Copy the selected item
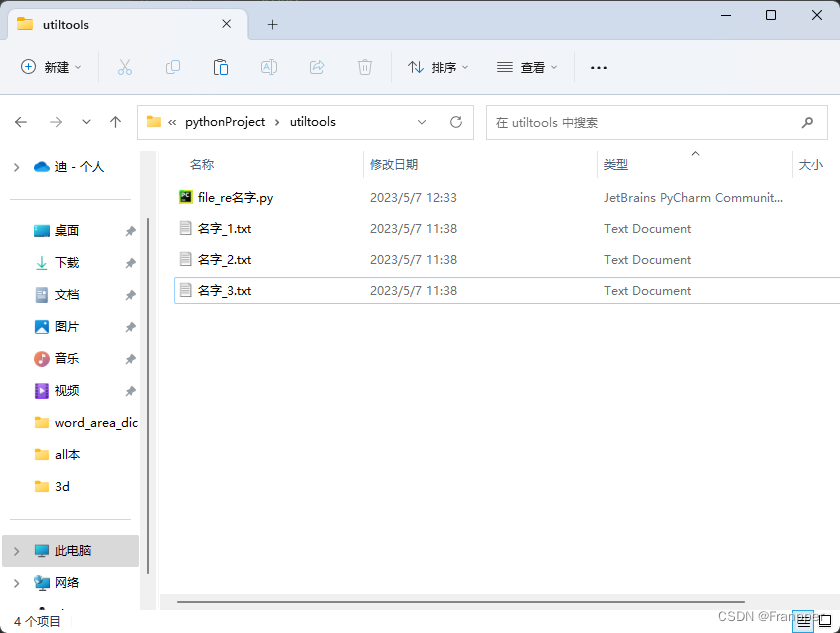Viewport: 840px width, 633px height. 172,67
